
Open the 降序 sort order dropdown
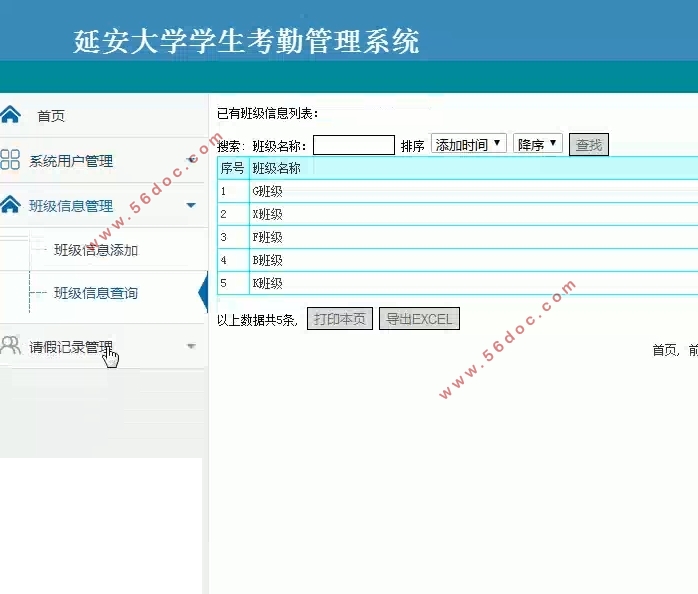pyautogui.click(x=538, y=144)
